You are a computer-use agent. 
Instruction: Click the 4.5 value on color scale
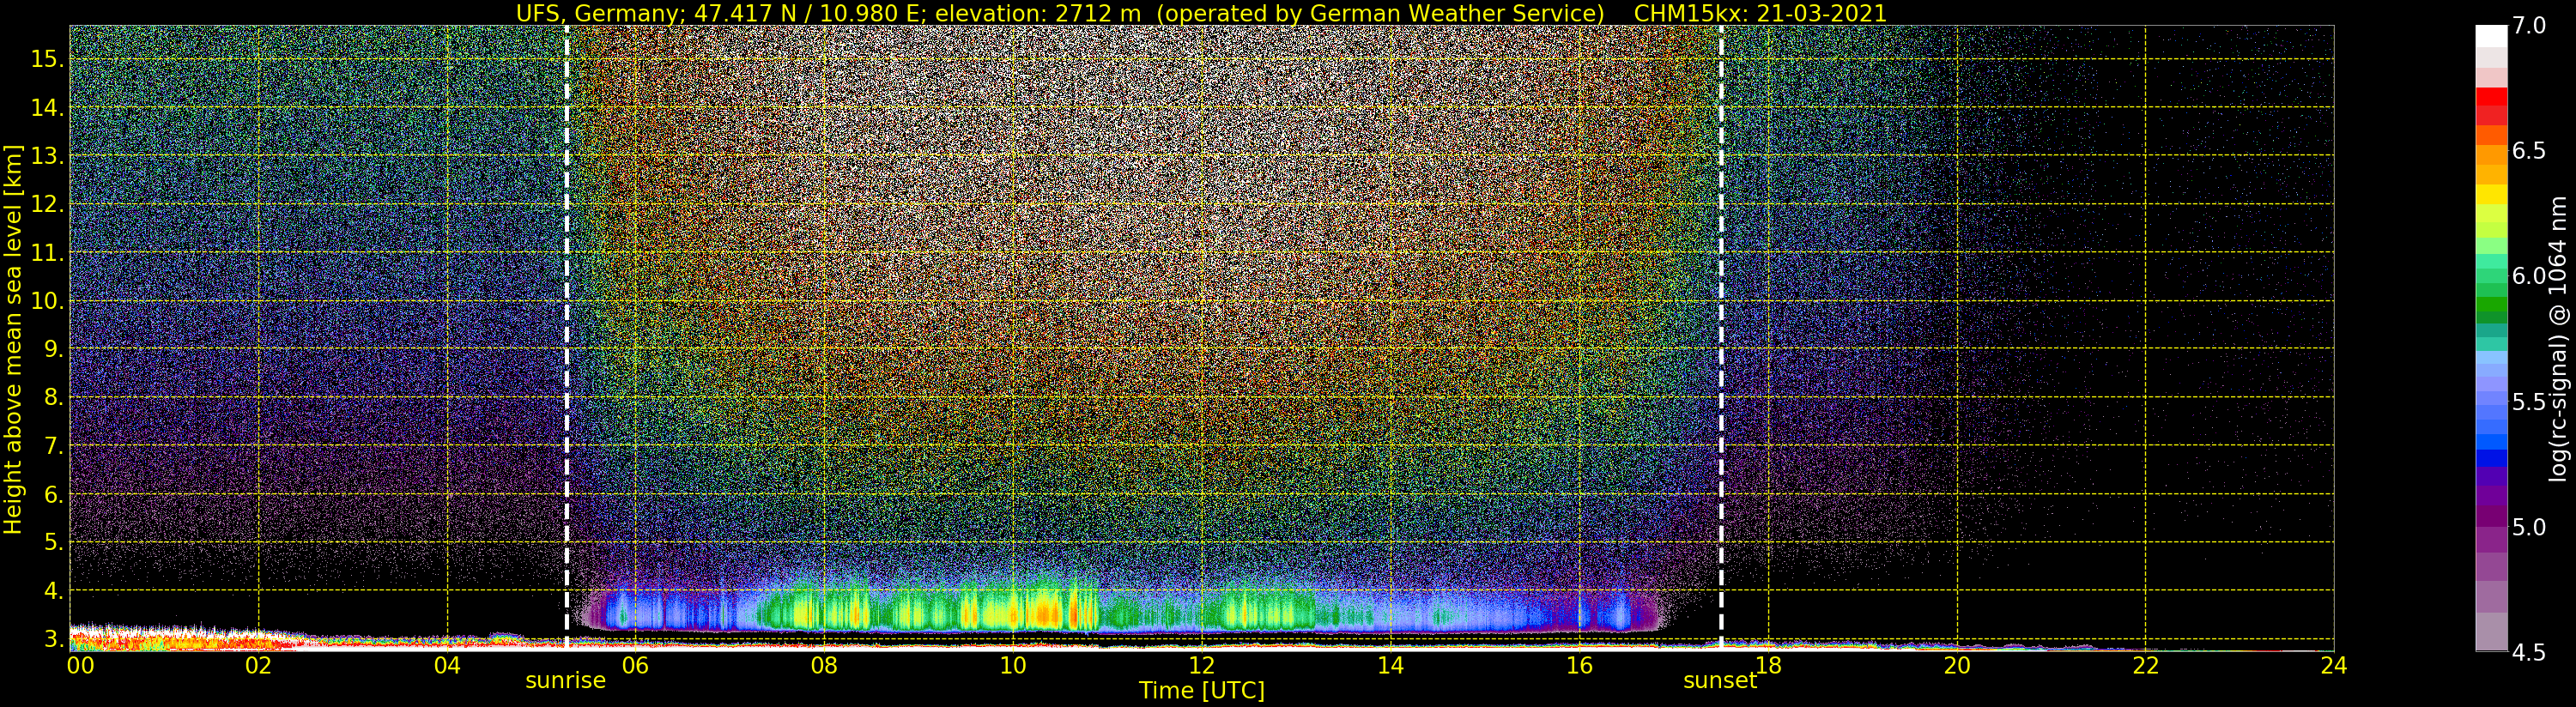2529,653
